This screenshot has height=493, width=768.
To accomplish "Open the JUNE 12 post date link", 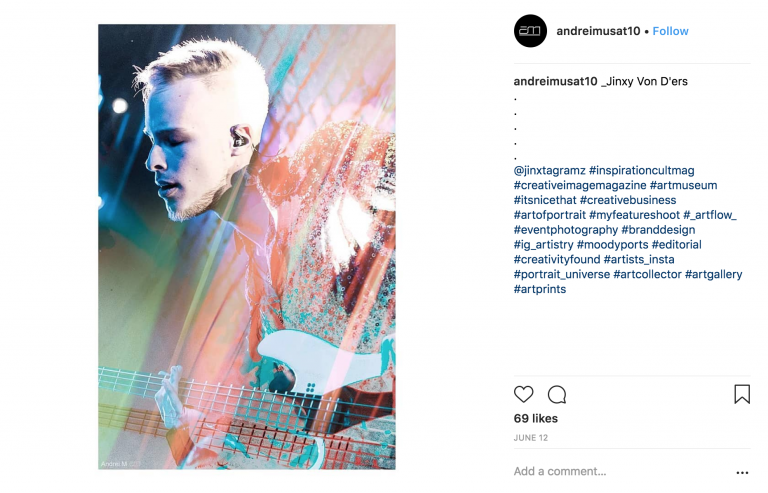I will [x=531, y=438].
